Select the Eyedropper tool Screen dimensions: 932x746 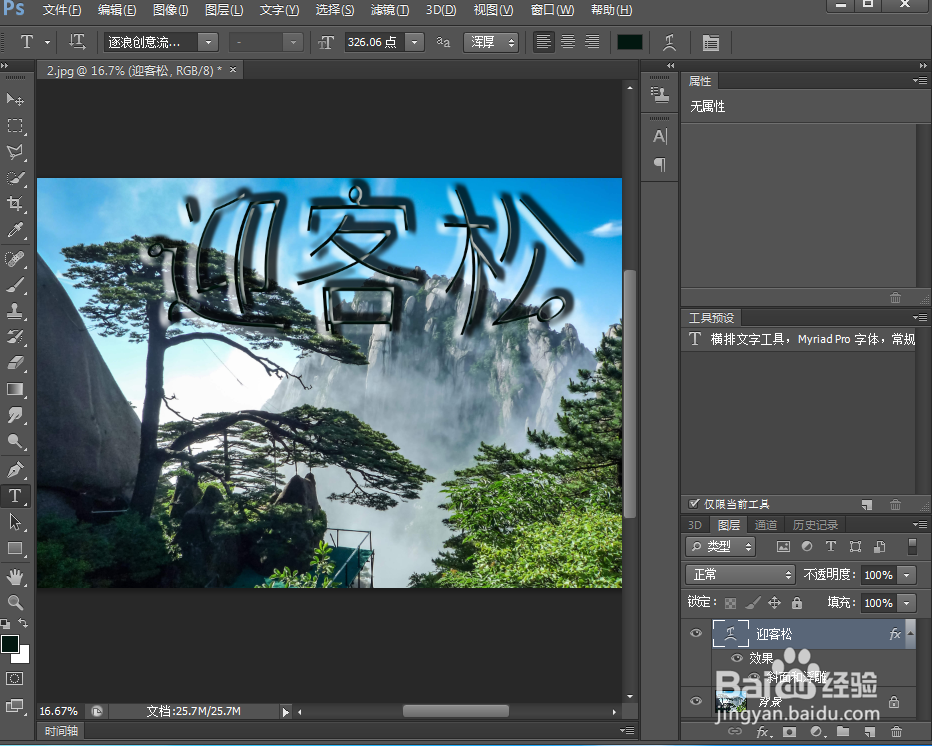coord(15,231)
